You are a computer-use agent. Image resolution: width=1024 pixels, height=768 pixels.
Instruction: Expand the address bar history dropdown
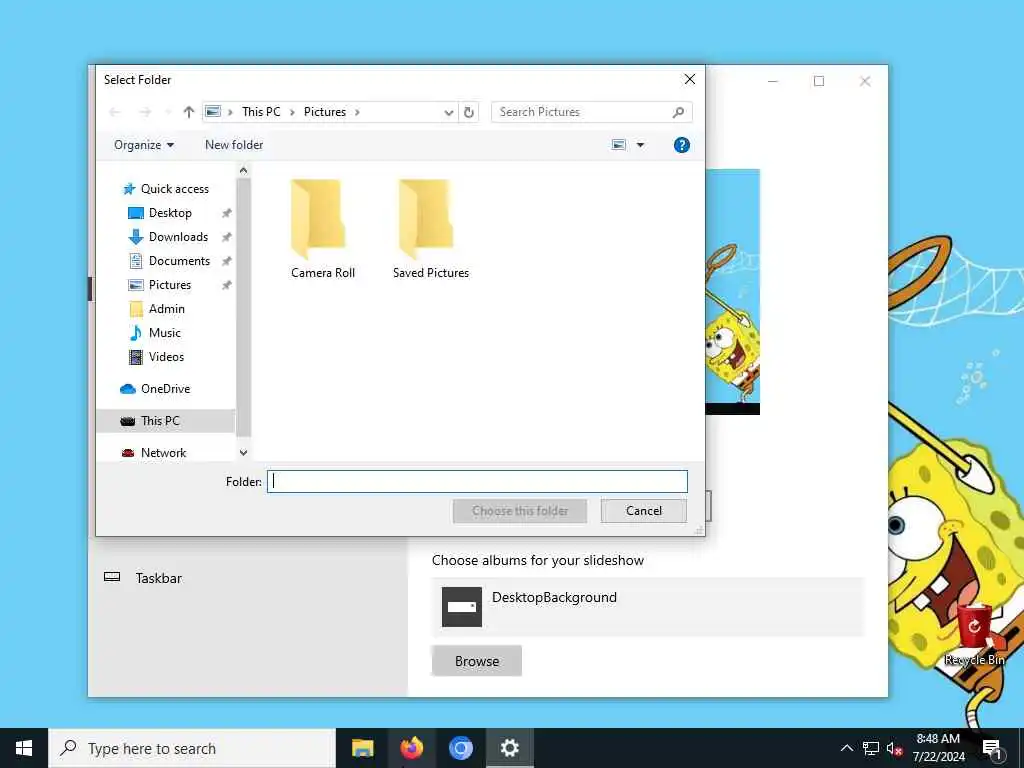click(x=449, y=112)
